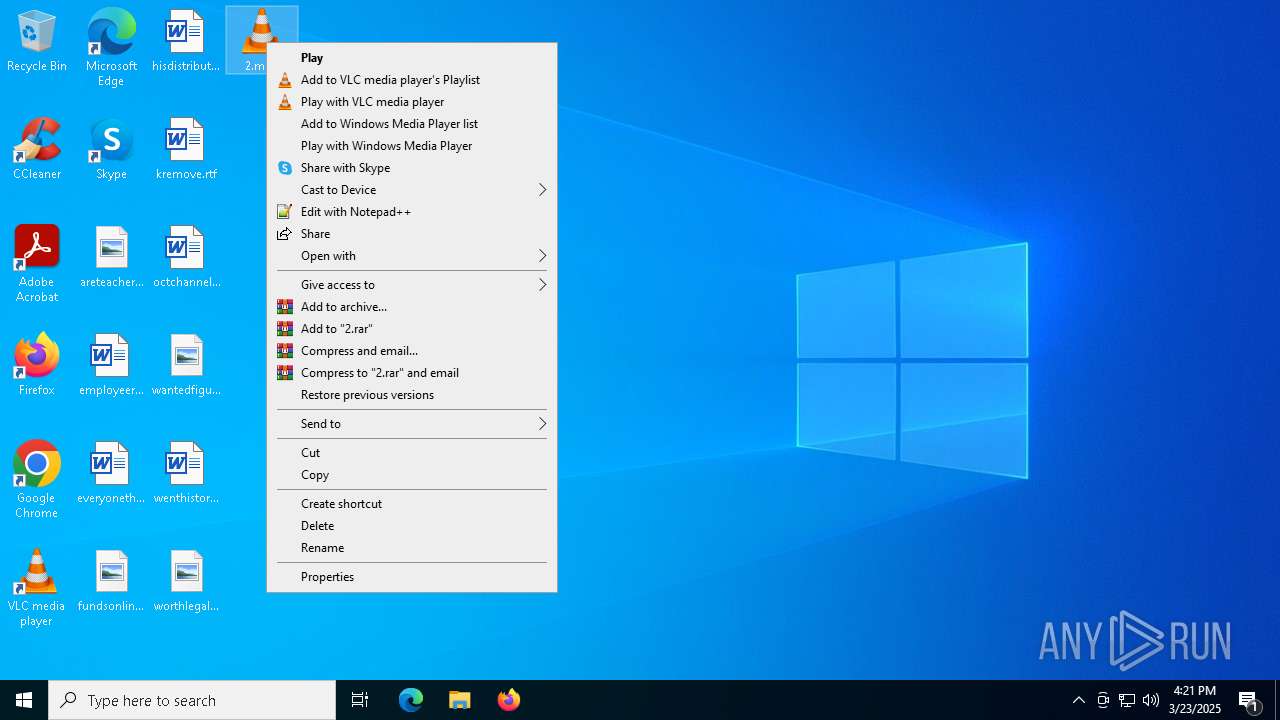
Task: Choose Share with Skype
Action: click(412, 168)
